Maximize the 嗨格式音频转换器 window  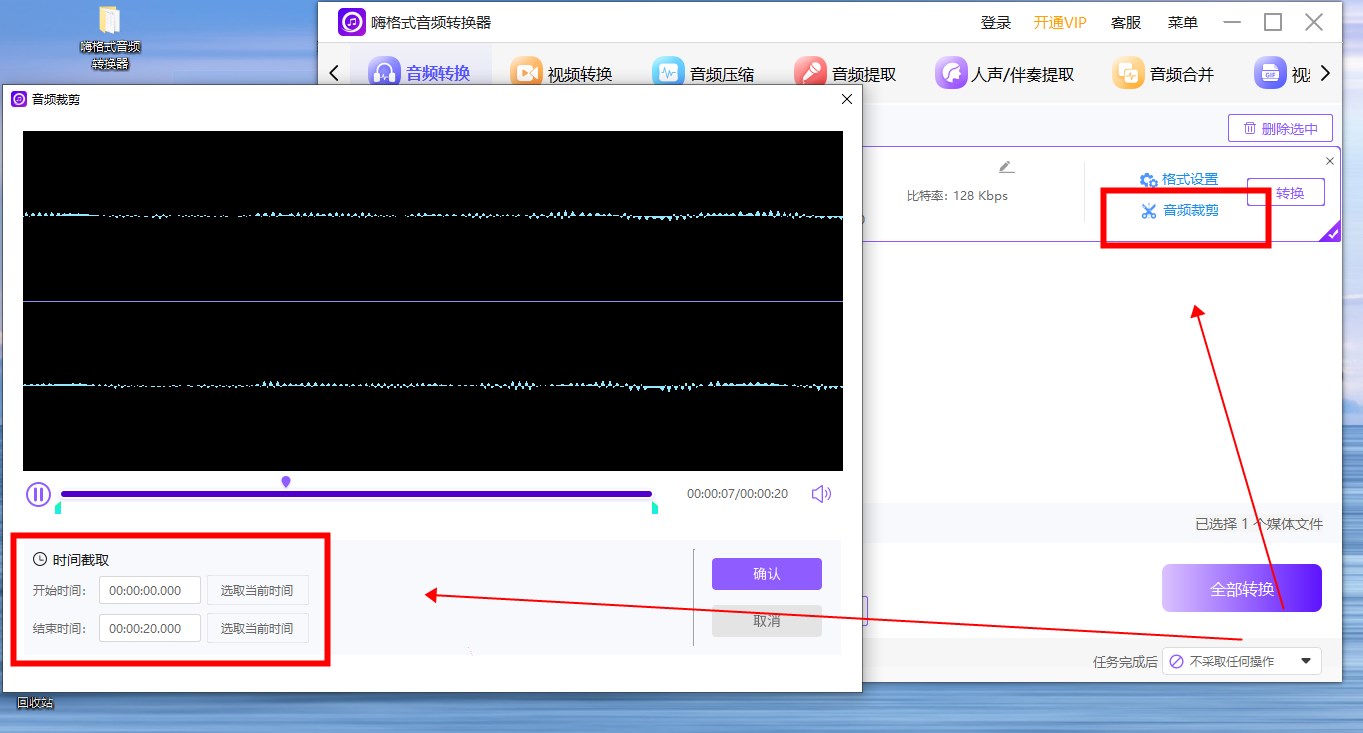1273,22
